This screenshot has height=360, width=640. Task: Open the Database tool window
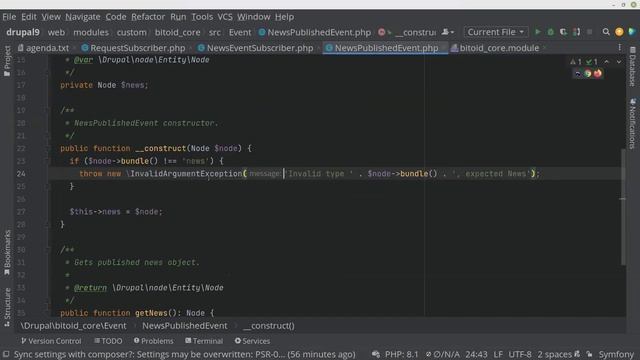pyautogui.click(x=633, y=67)
